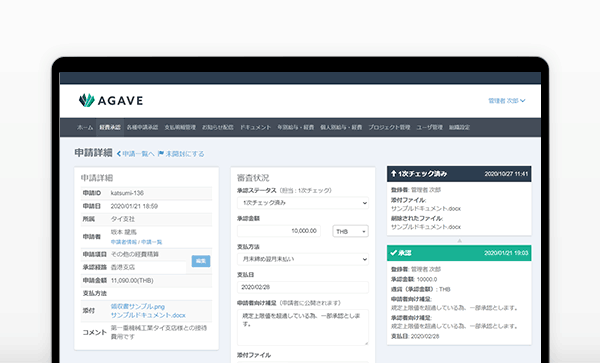Open the ドキュメント menu item

click(x=255, y=127)
